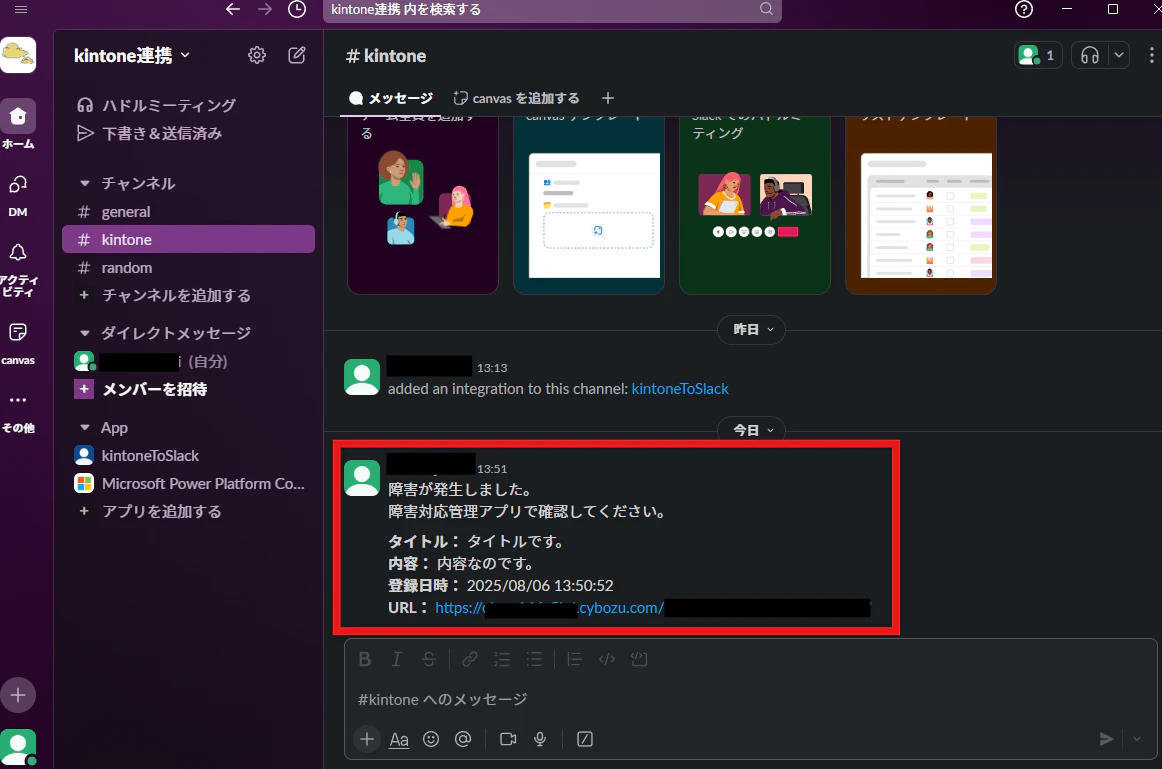
Task: Open channel more options kebab icon
Action: (1151, 55)
